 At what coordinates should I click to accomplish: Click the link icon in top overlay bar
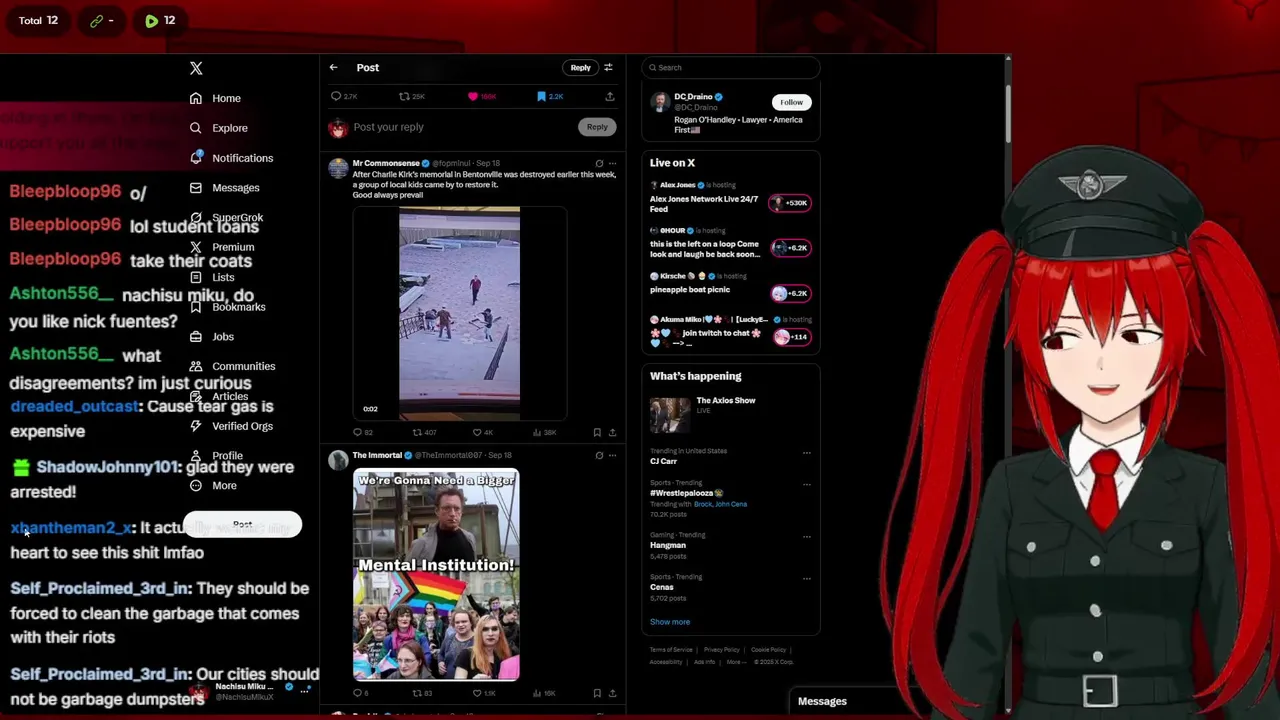[97, 20]
